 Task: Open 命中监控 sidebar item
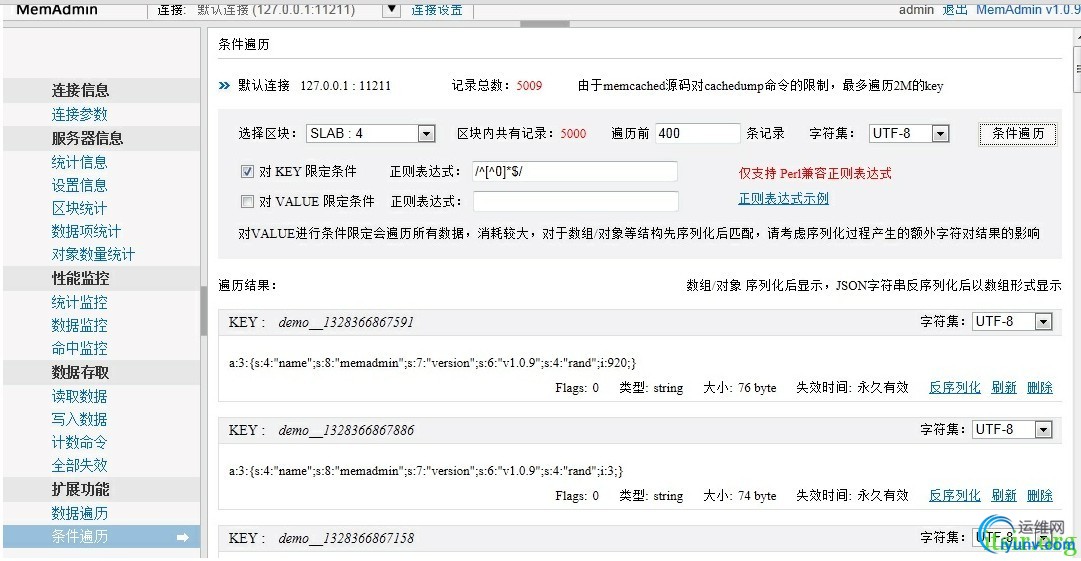(79, 348)
